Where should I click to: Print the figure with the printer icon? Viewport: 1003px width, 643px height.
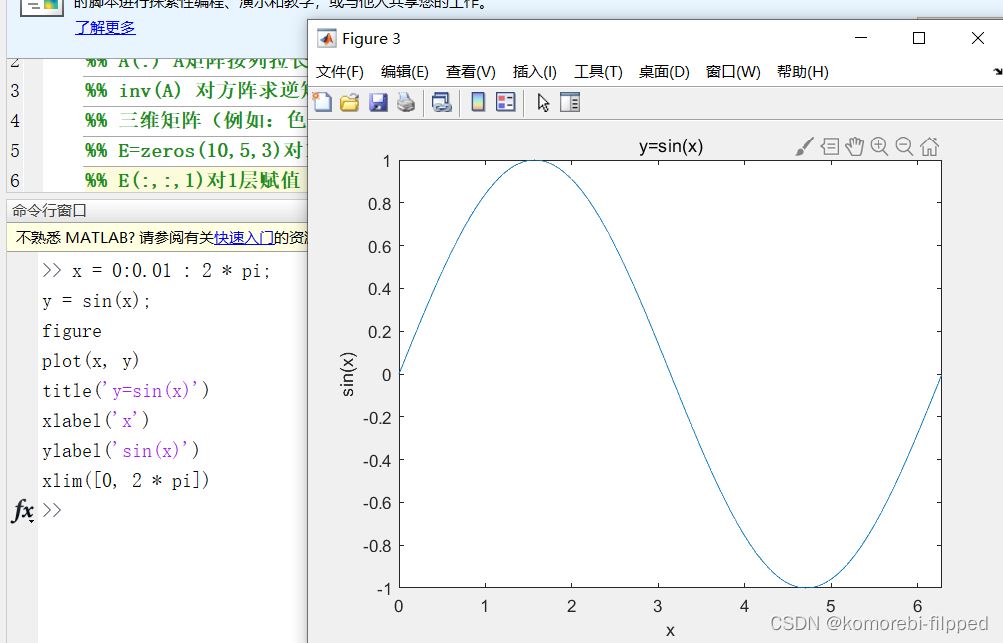(x=405, y=102)
